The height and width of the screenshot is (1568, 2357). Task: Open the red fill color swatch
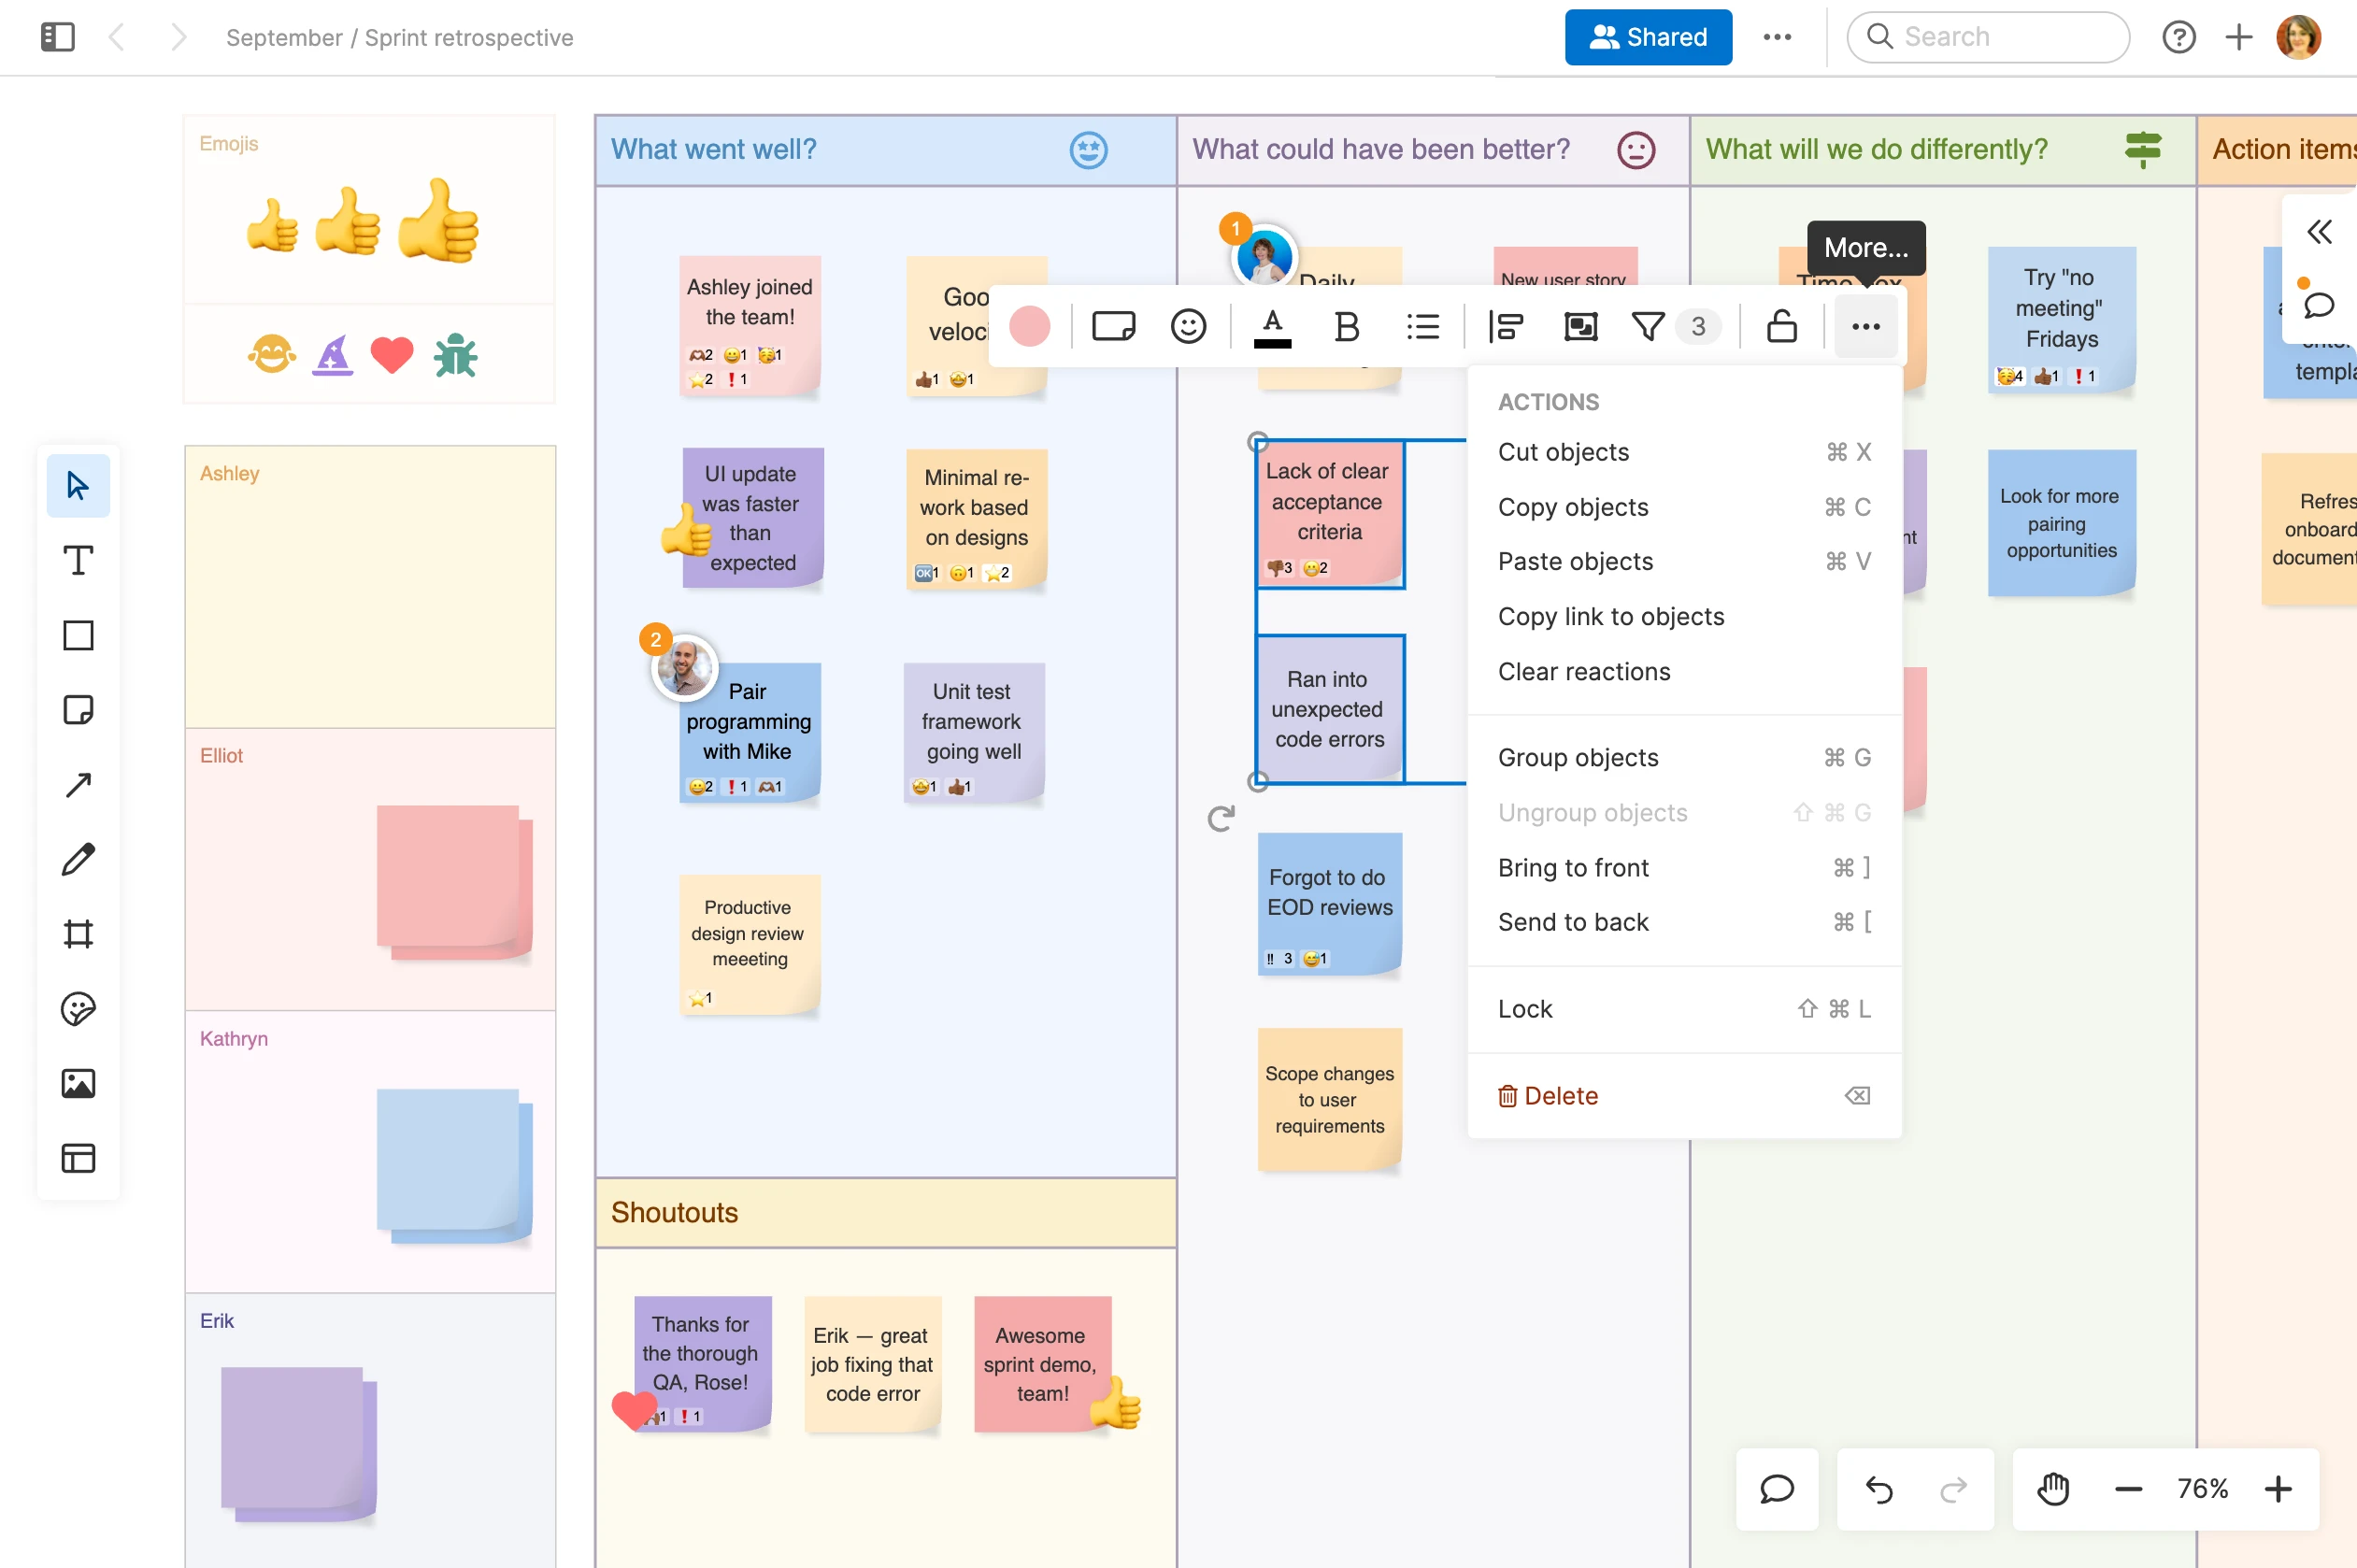click(x=1029, y=326)
